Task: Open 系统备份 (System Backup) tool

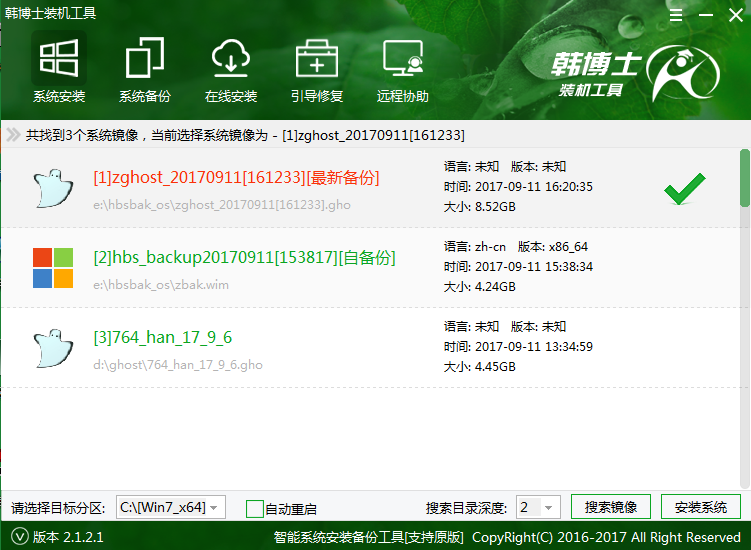Action: (x=144, y=69)
